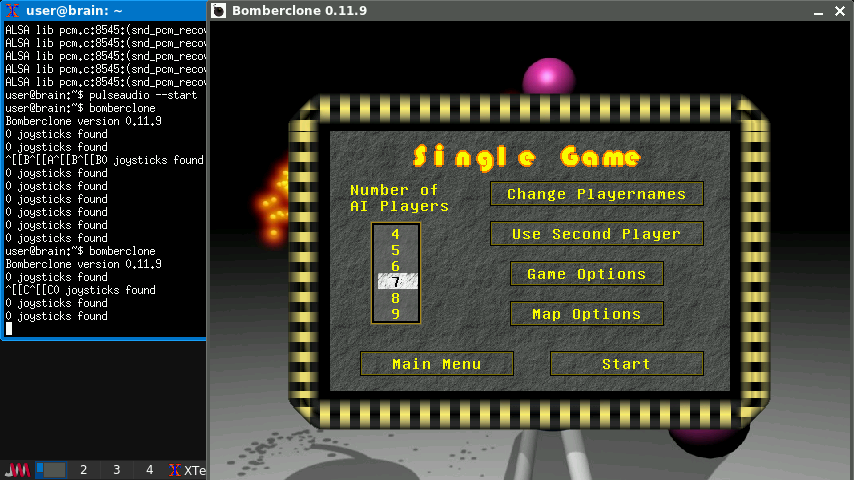Close the Bomberclone window

(x=842, y=11)
